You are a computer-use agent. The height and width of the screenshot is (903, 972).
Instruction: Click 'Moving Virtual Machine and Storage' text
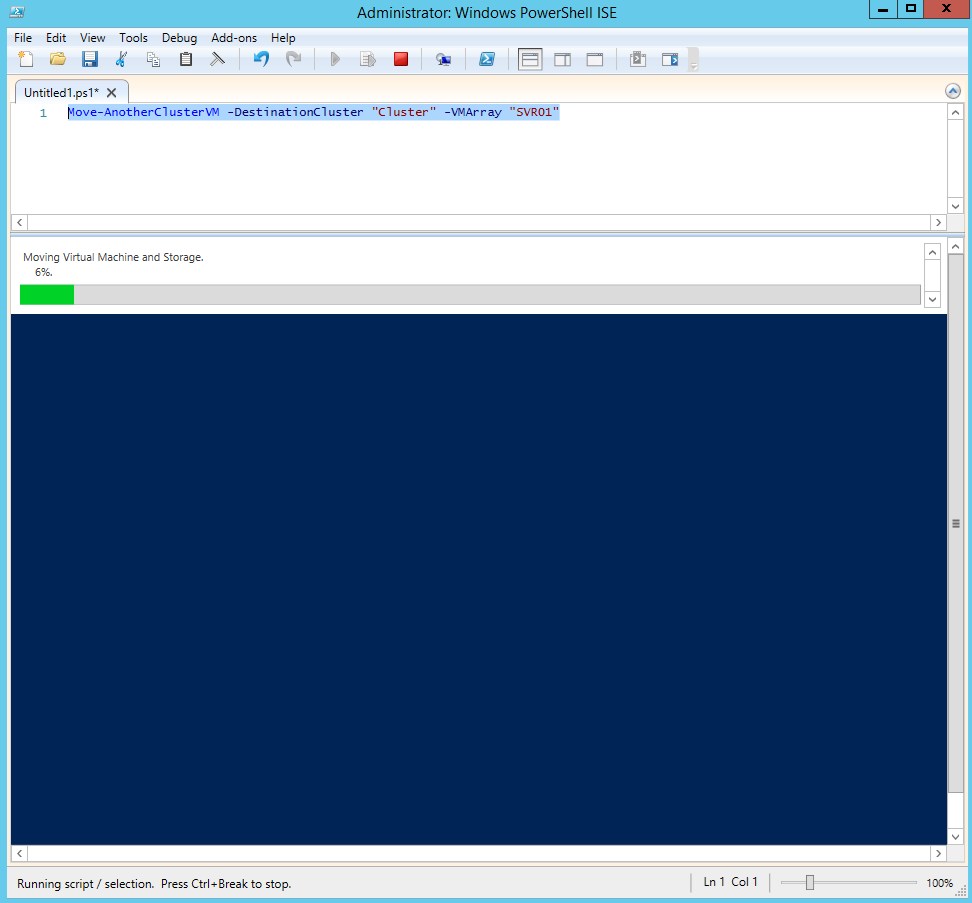coord(113,257)
